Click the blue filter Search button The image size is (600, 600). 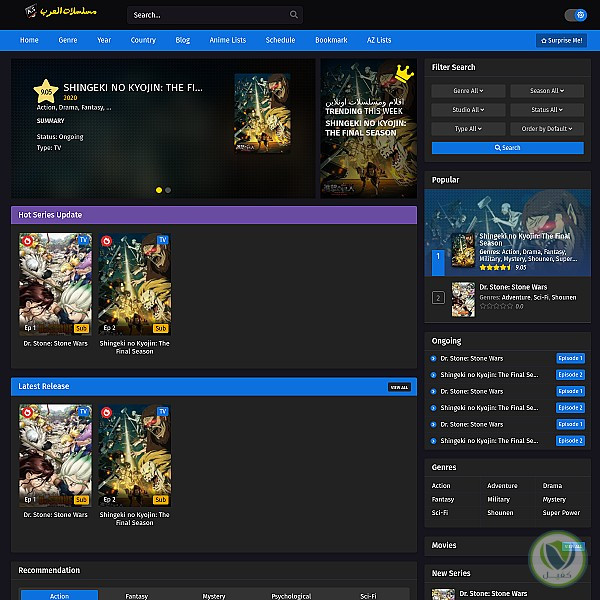(x=507, y=148)
